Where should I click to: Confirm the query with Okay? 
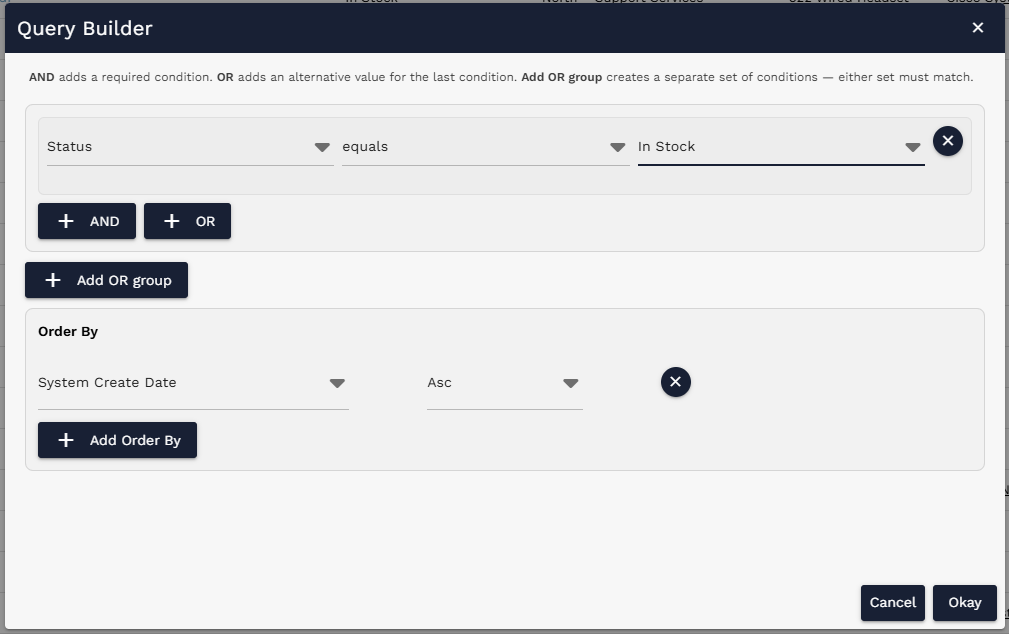(965, 603)
